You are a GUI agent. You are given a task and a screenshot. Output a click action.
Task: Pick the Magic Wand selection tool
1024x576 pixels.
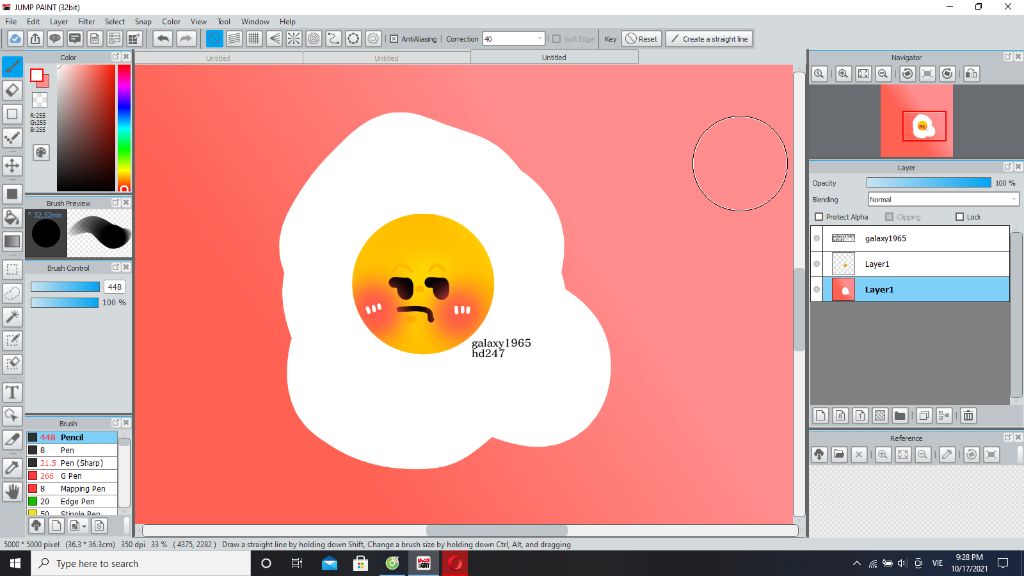pyautogui.click(x=12, y=316)
